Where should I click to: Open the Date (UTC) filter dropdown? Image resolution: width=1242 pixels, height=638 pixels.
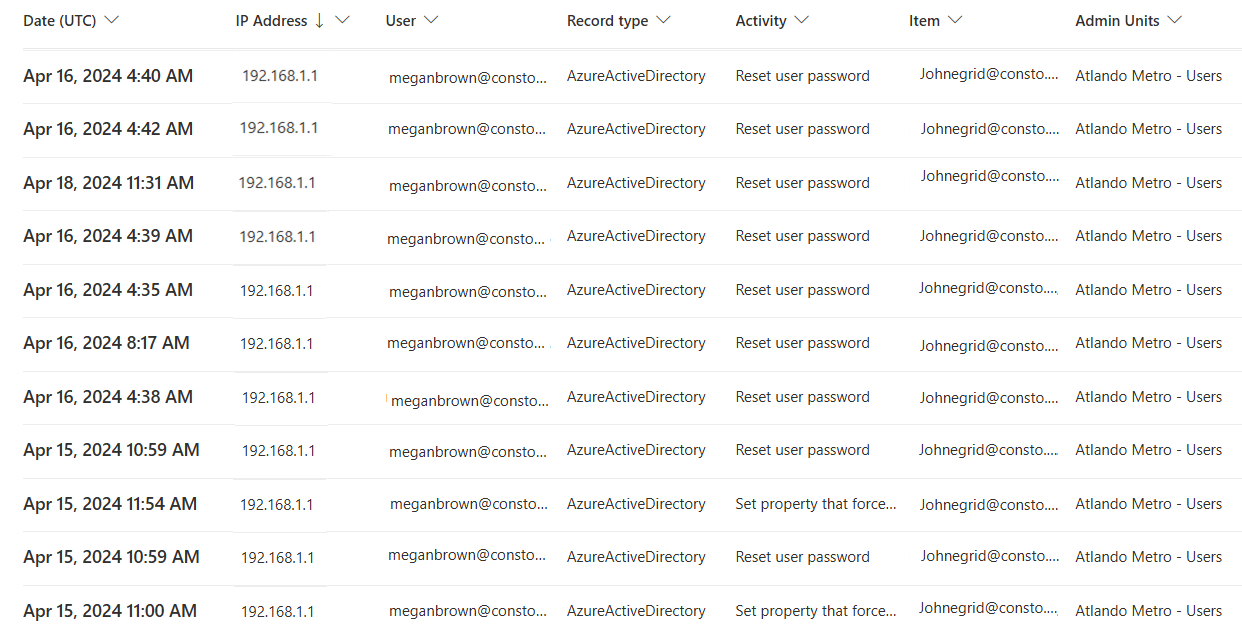pyautogui.click(x=112, y=19)
